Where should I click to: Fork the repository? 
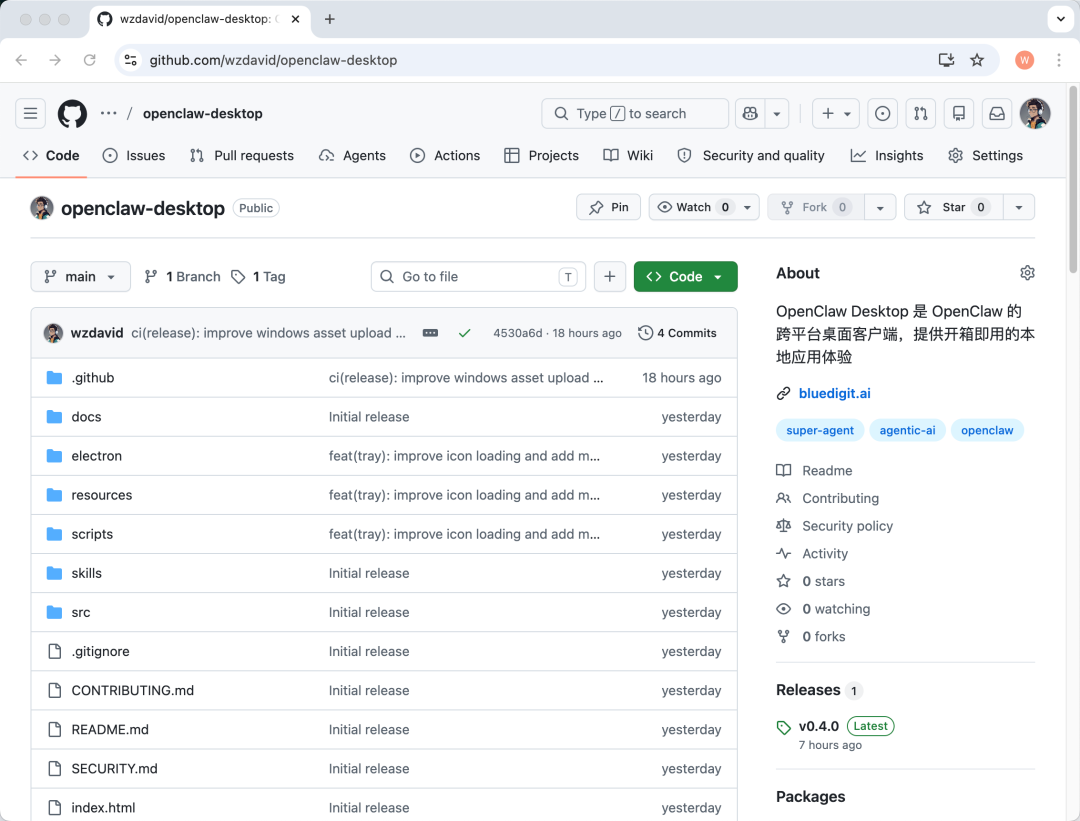point(816,207)
